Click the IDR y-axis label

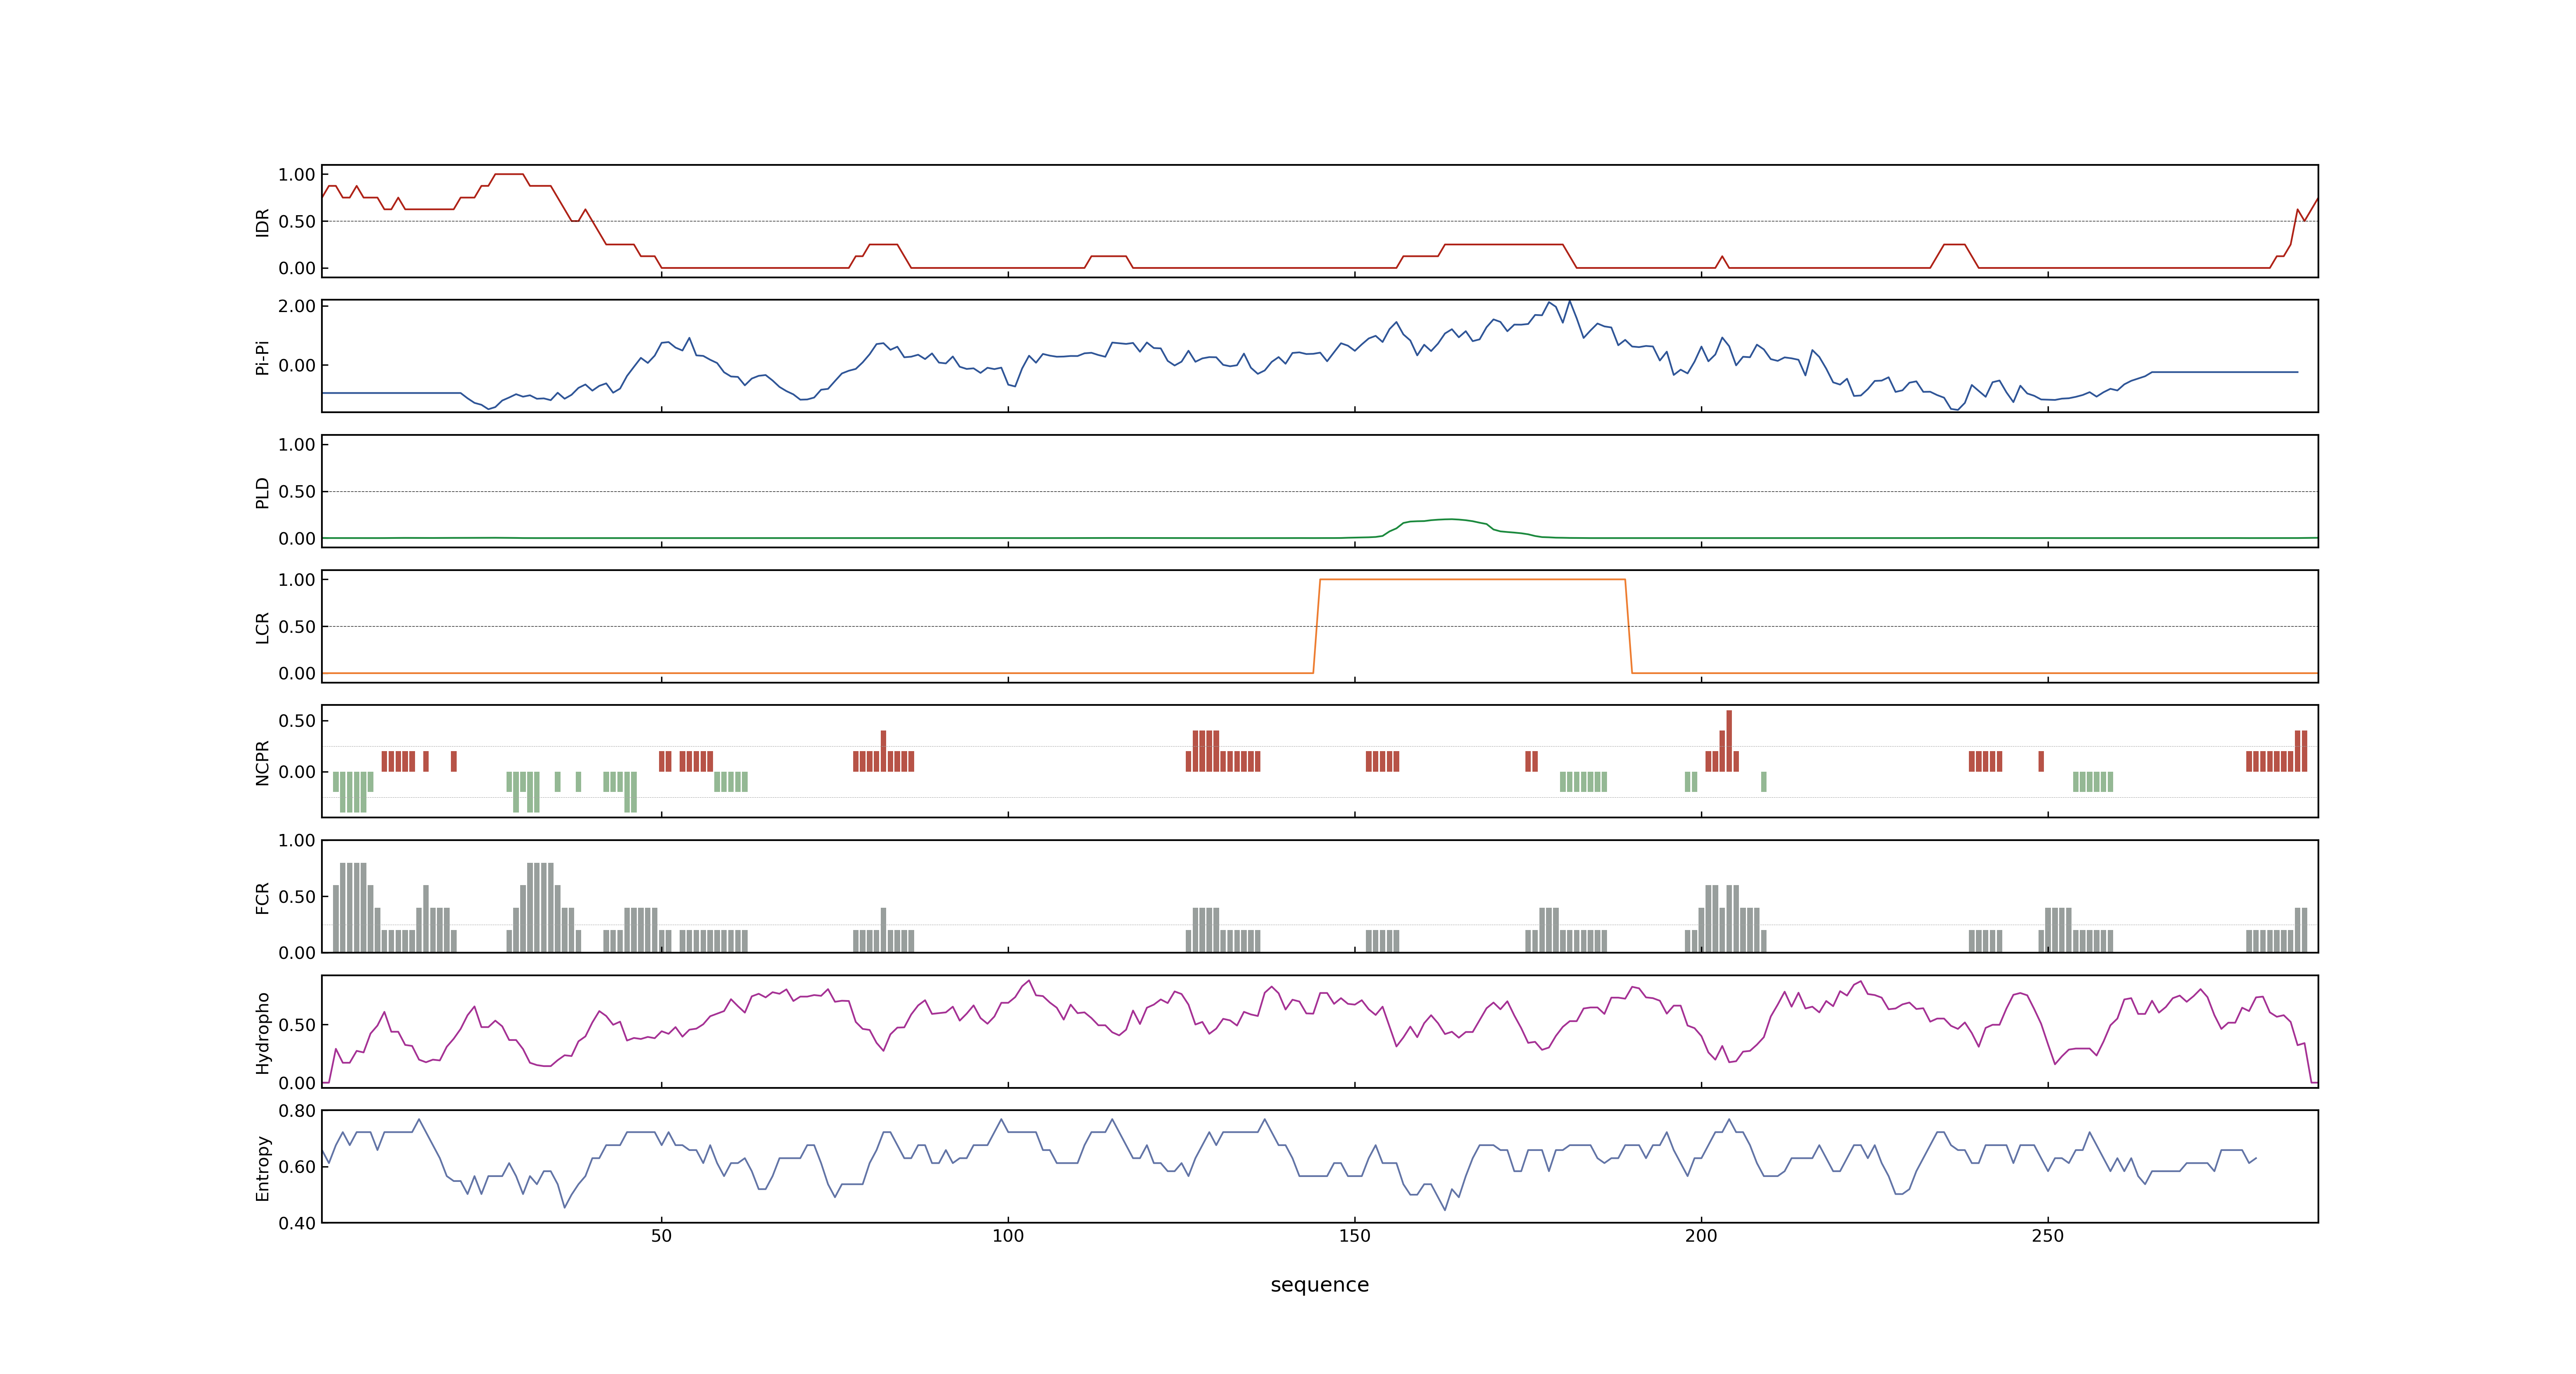tap(262, 222)
